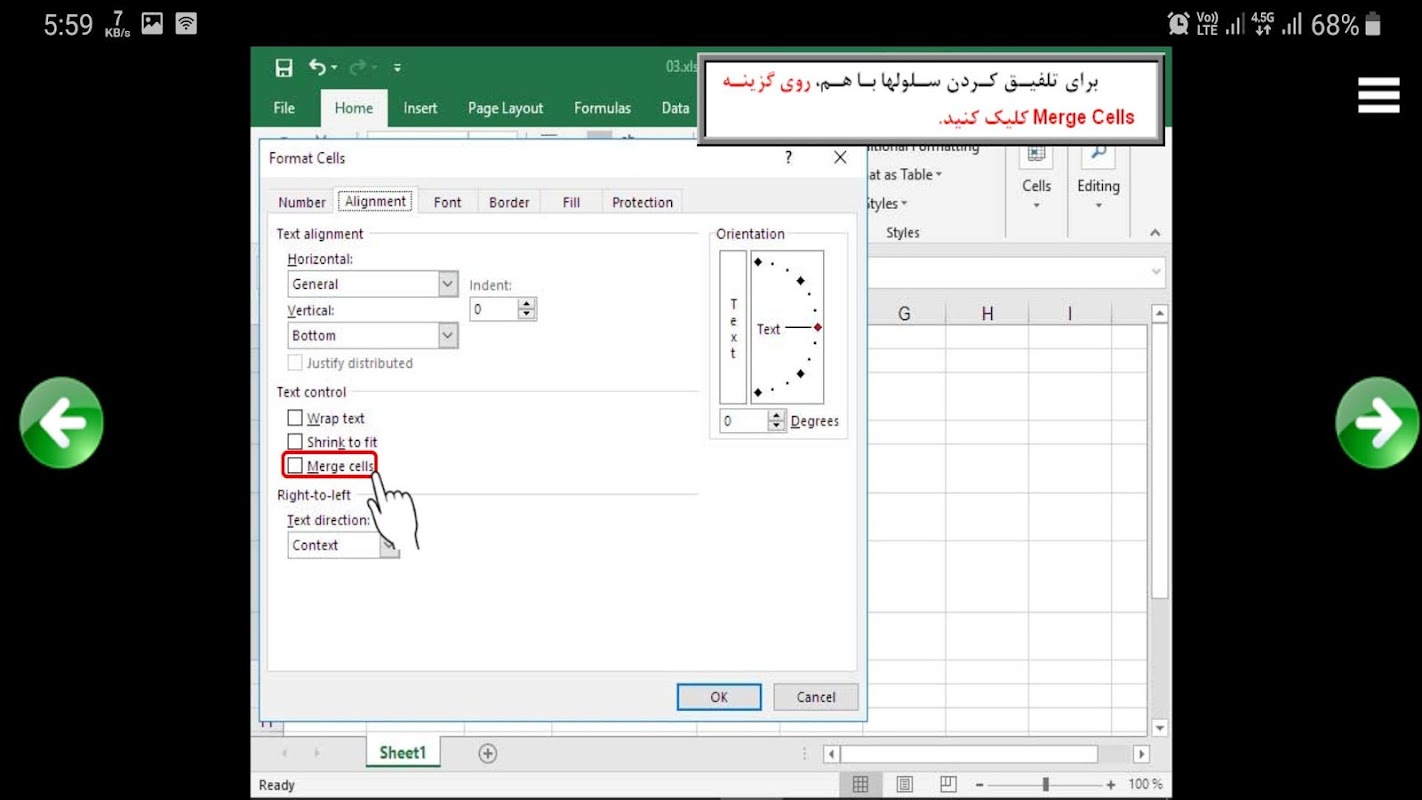Open the Text direction Context dropdown
The height and width of the screenshot is (800, 1422).
pos(389,545)
